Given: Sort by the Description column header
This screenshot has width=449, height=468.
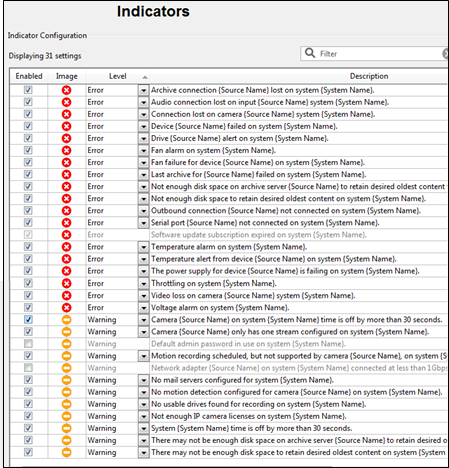Looking at the screenshot, I should (369, 76).
